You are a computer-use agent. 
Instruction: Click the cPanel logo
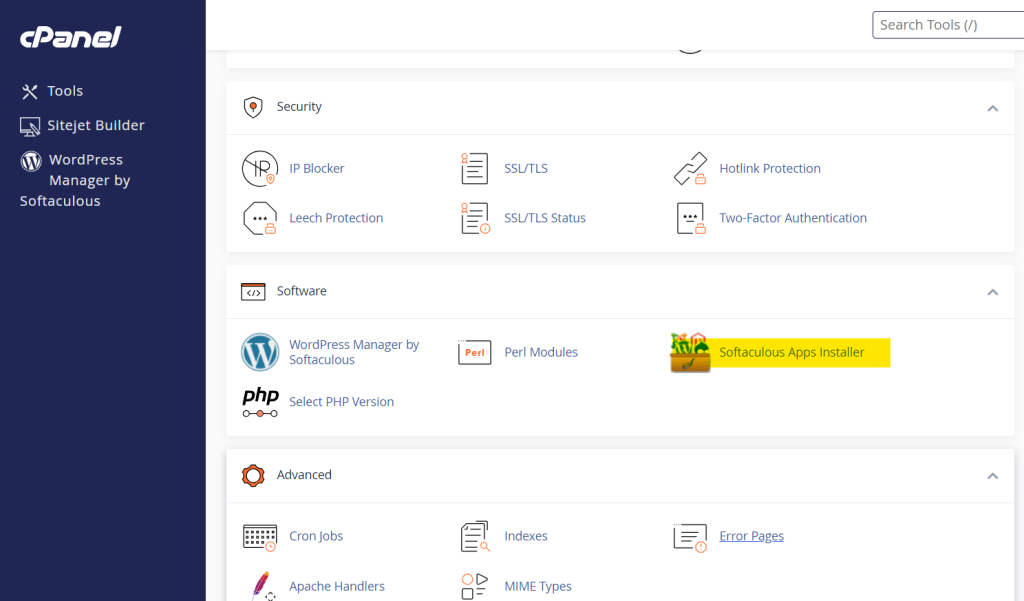click(x=70, y=37)
